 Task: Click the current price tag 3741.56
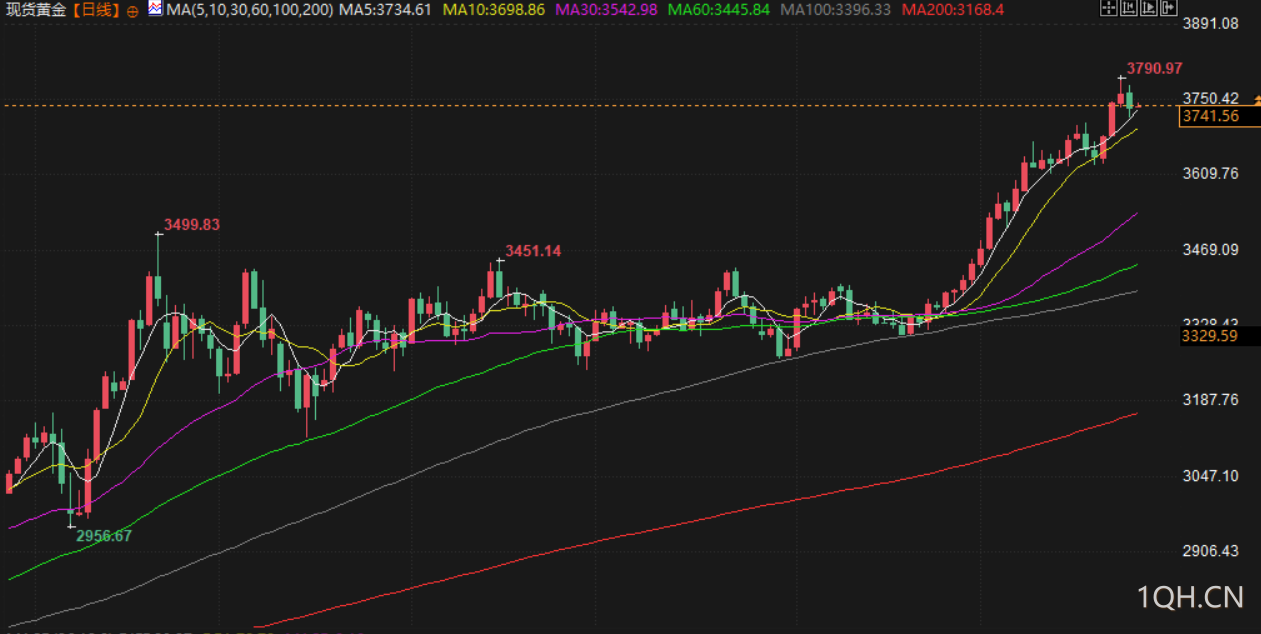pyautogui.click(x=1210, y=116)
